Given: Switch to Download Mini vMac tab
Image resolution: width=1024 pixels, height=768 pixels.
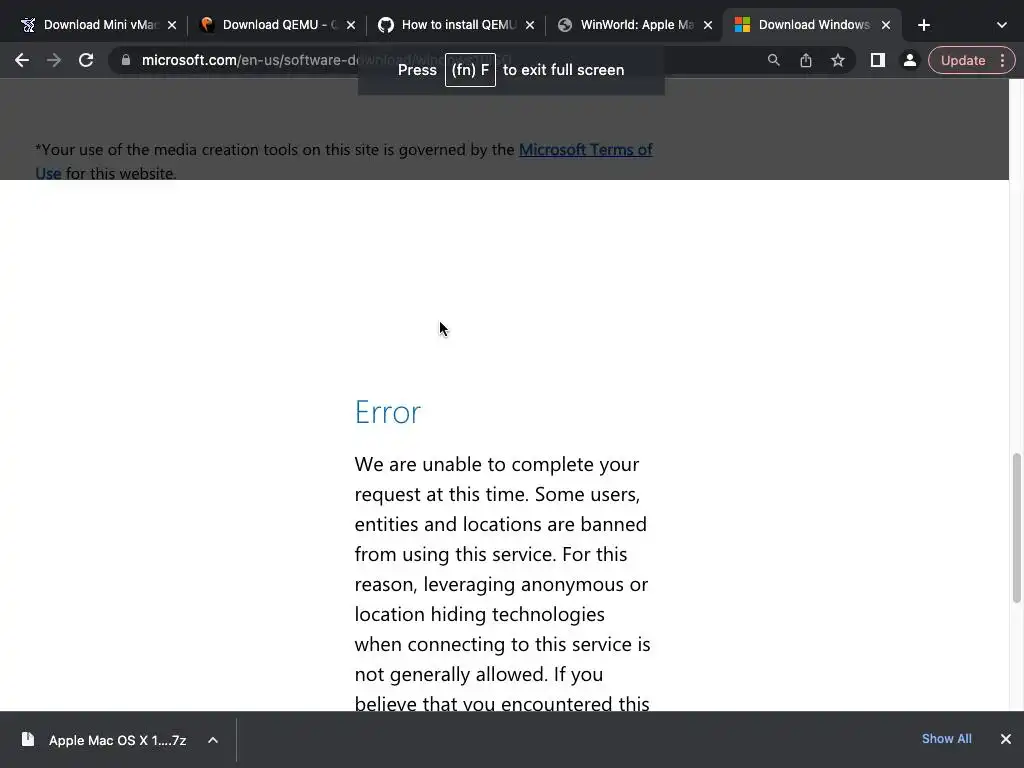Looking at the screenshot, I should tap(99, 25).
